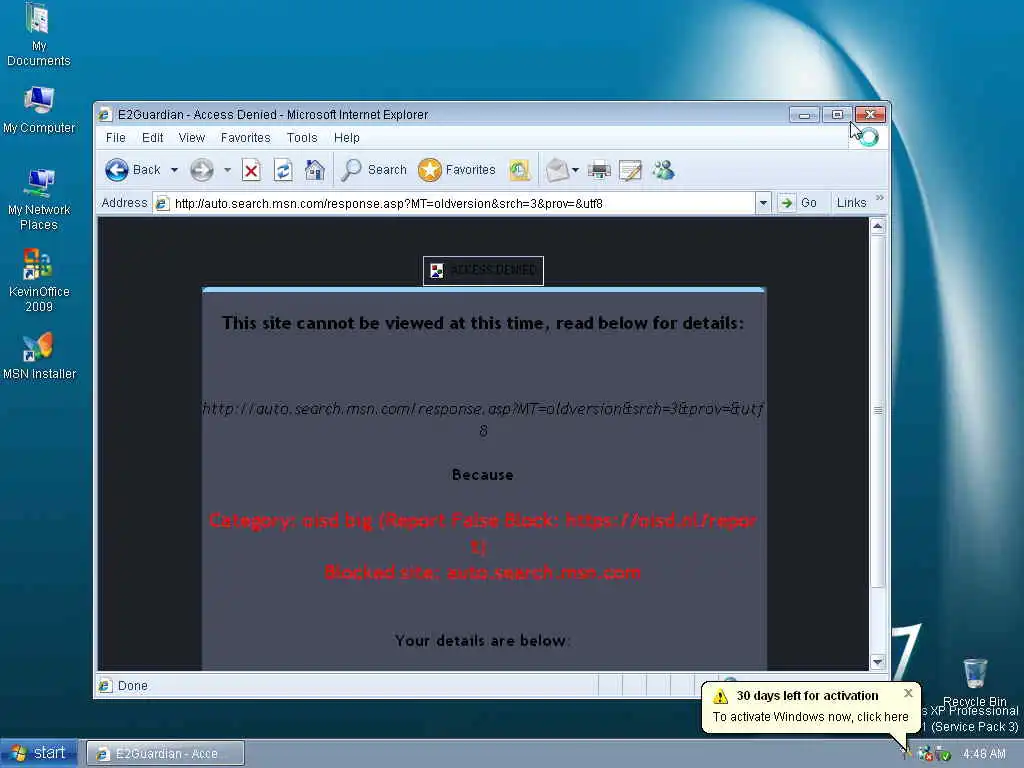This screenshot has width=1024, height=768.
Task: Open the Windows start button
Action: (x=39, y=753)
